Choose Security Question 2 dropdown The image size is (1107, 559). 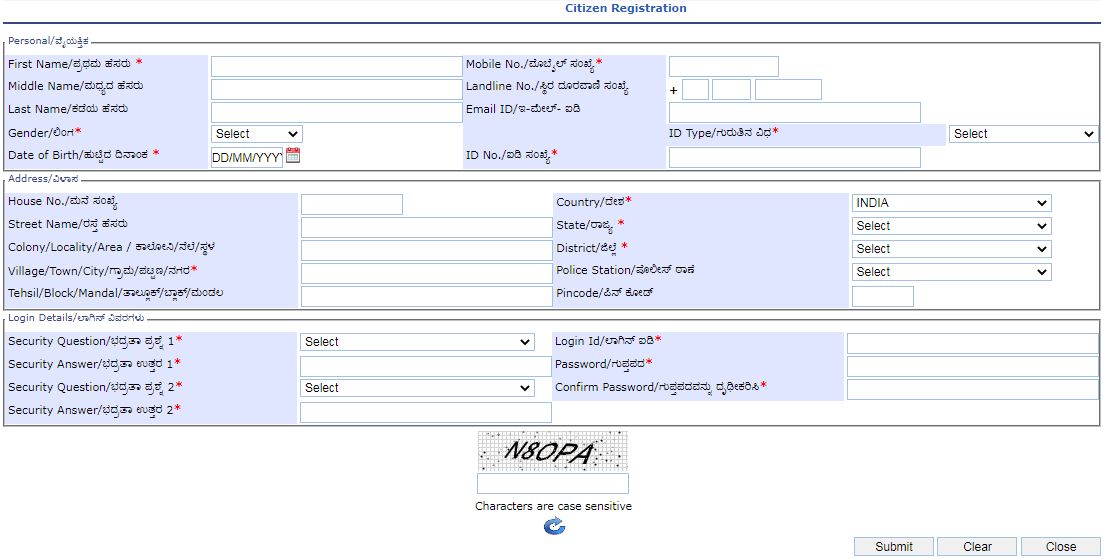tap(417, 388)
